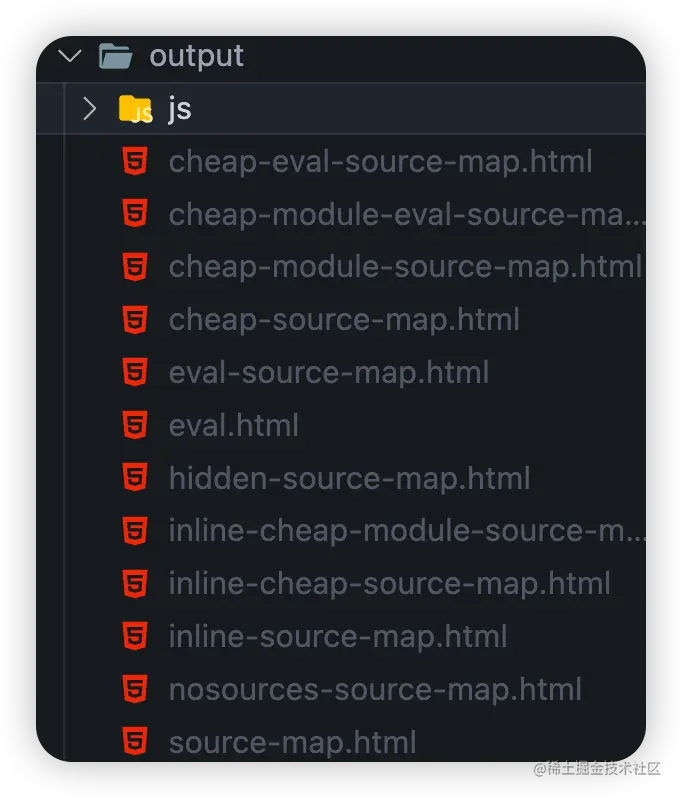Image resolution: width=682 pixels, height=798 pixels.
Task: Select the output folder label
Action: [x=196, y=56]
